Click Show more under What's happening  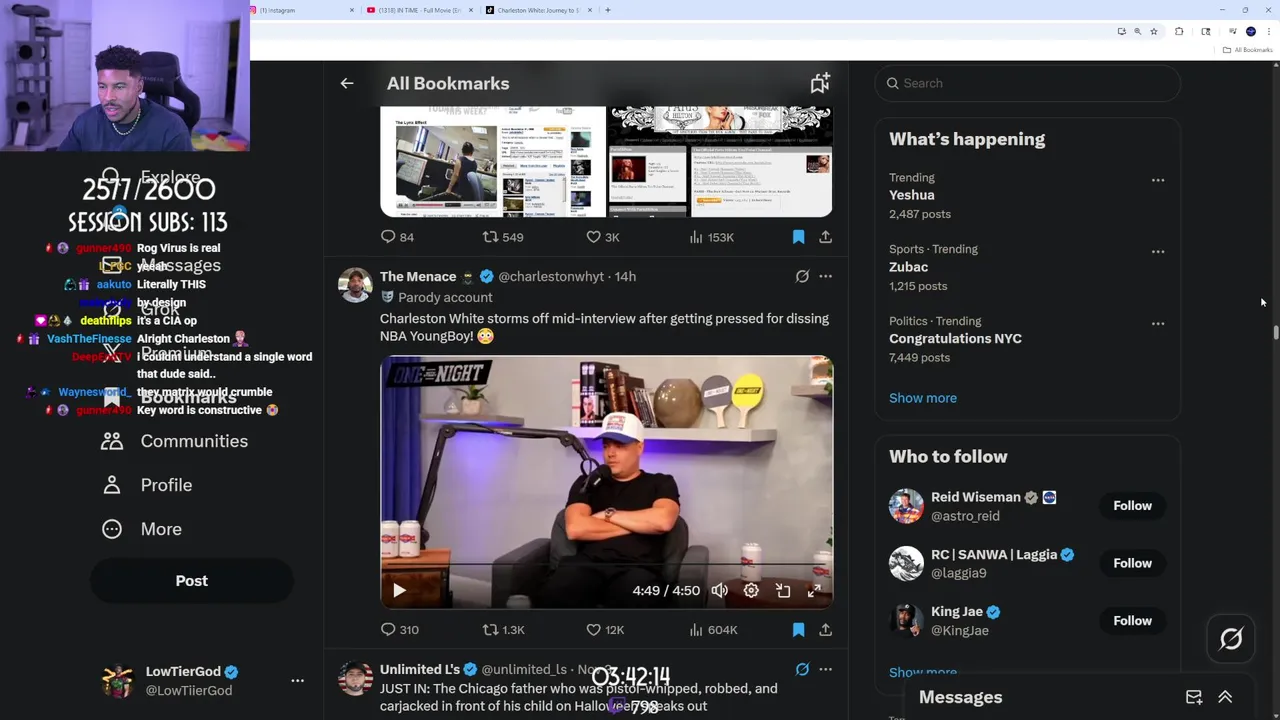coord(923,398)
